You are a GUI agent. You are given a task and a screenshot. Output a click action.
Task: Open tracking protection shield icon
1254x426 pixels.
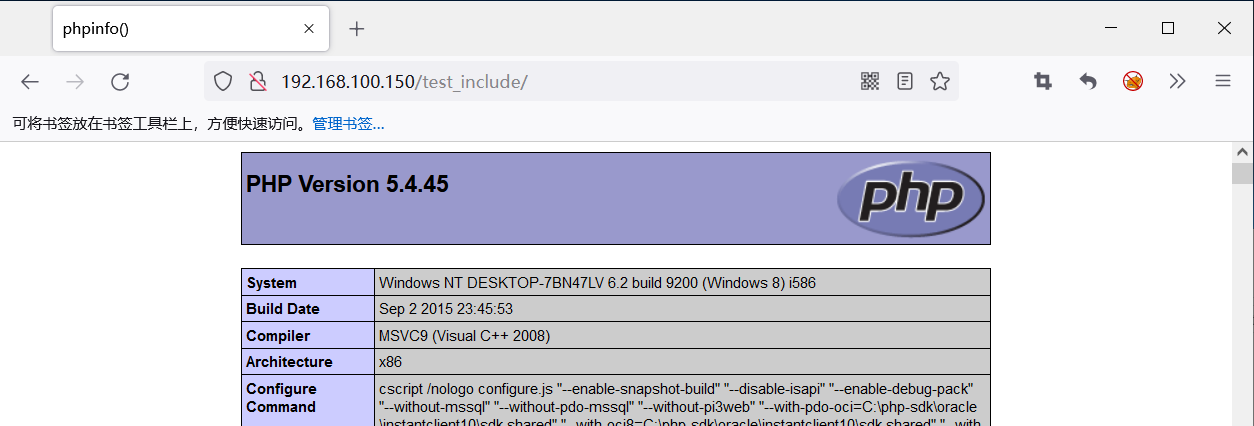pos(223,82)
